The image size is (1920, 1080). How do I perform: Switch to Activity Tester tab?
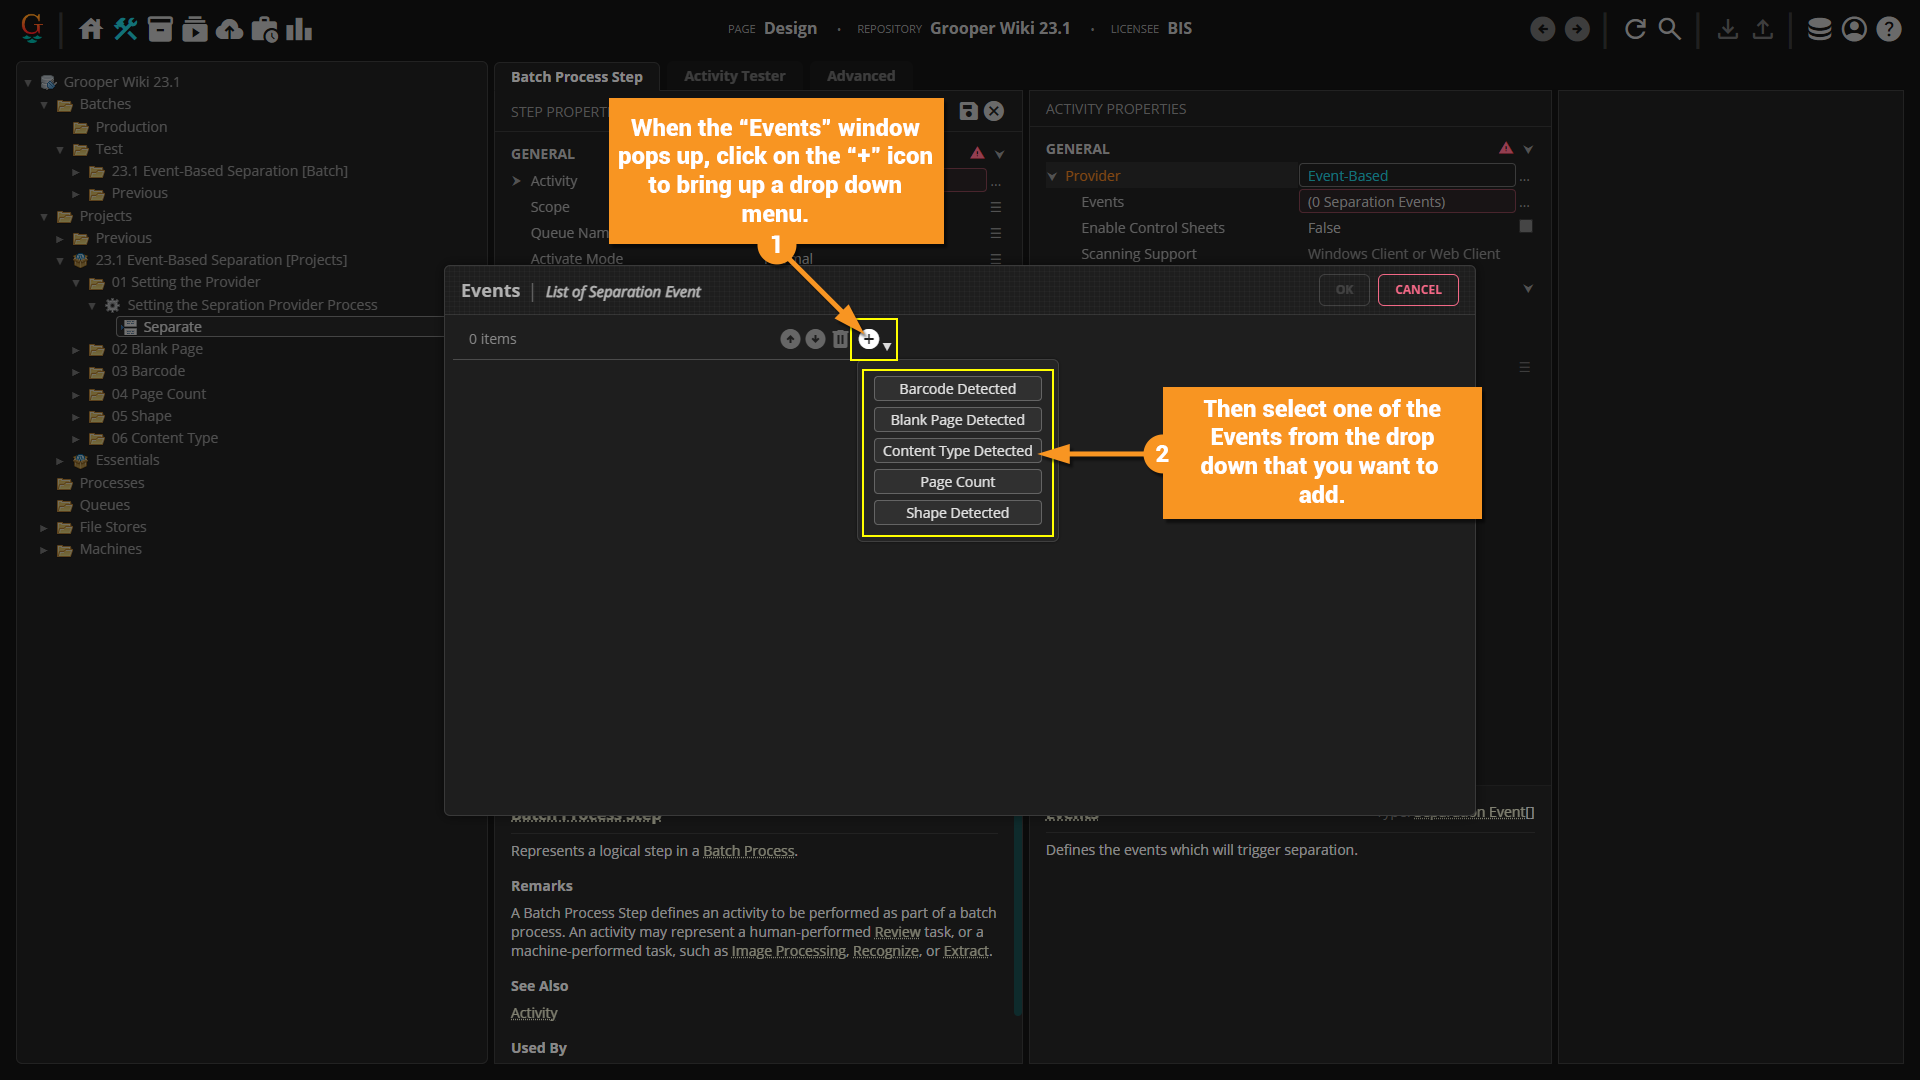(734, 76)
